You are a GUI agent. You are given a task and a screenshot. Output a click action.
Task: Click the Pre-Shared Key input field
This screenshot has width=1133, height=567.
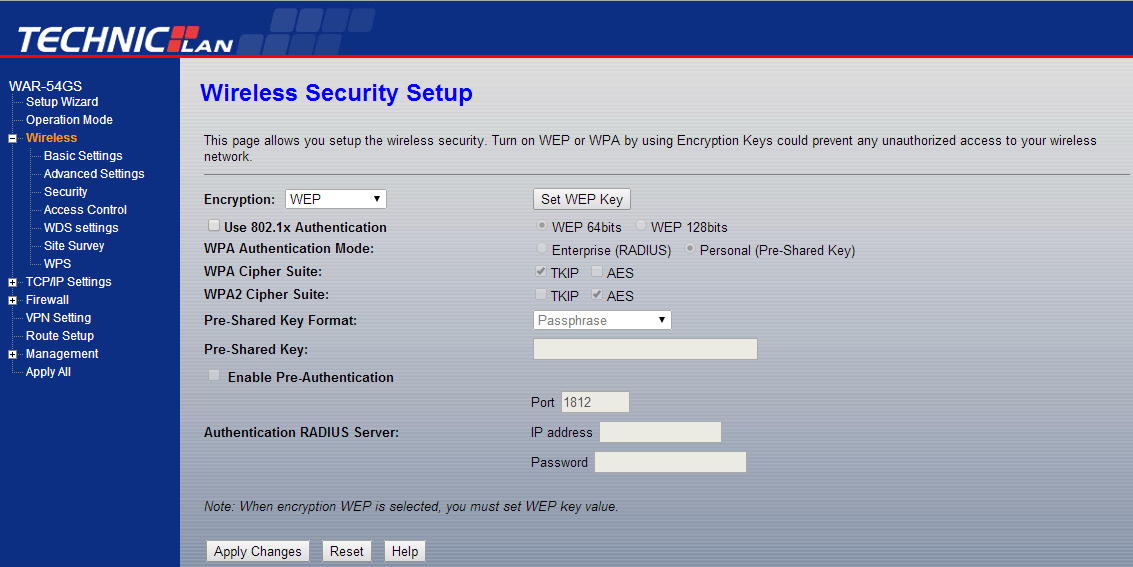tap(645, 349)
